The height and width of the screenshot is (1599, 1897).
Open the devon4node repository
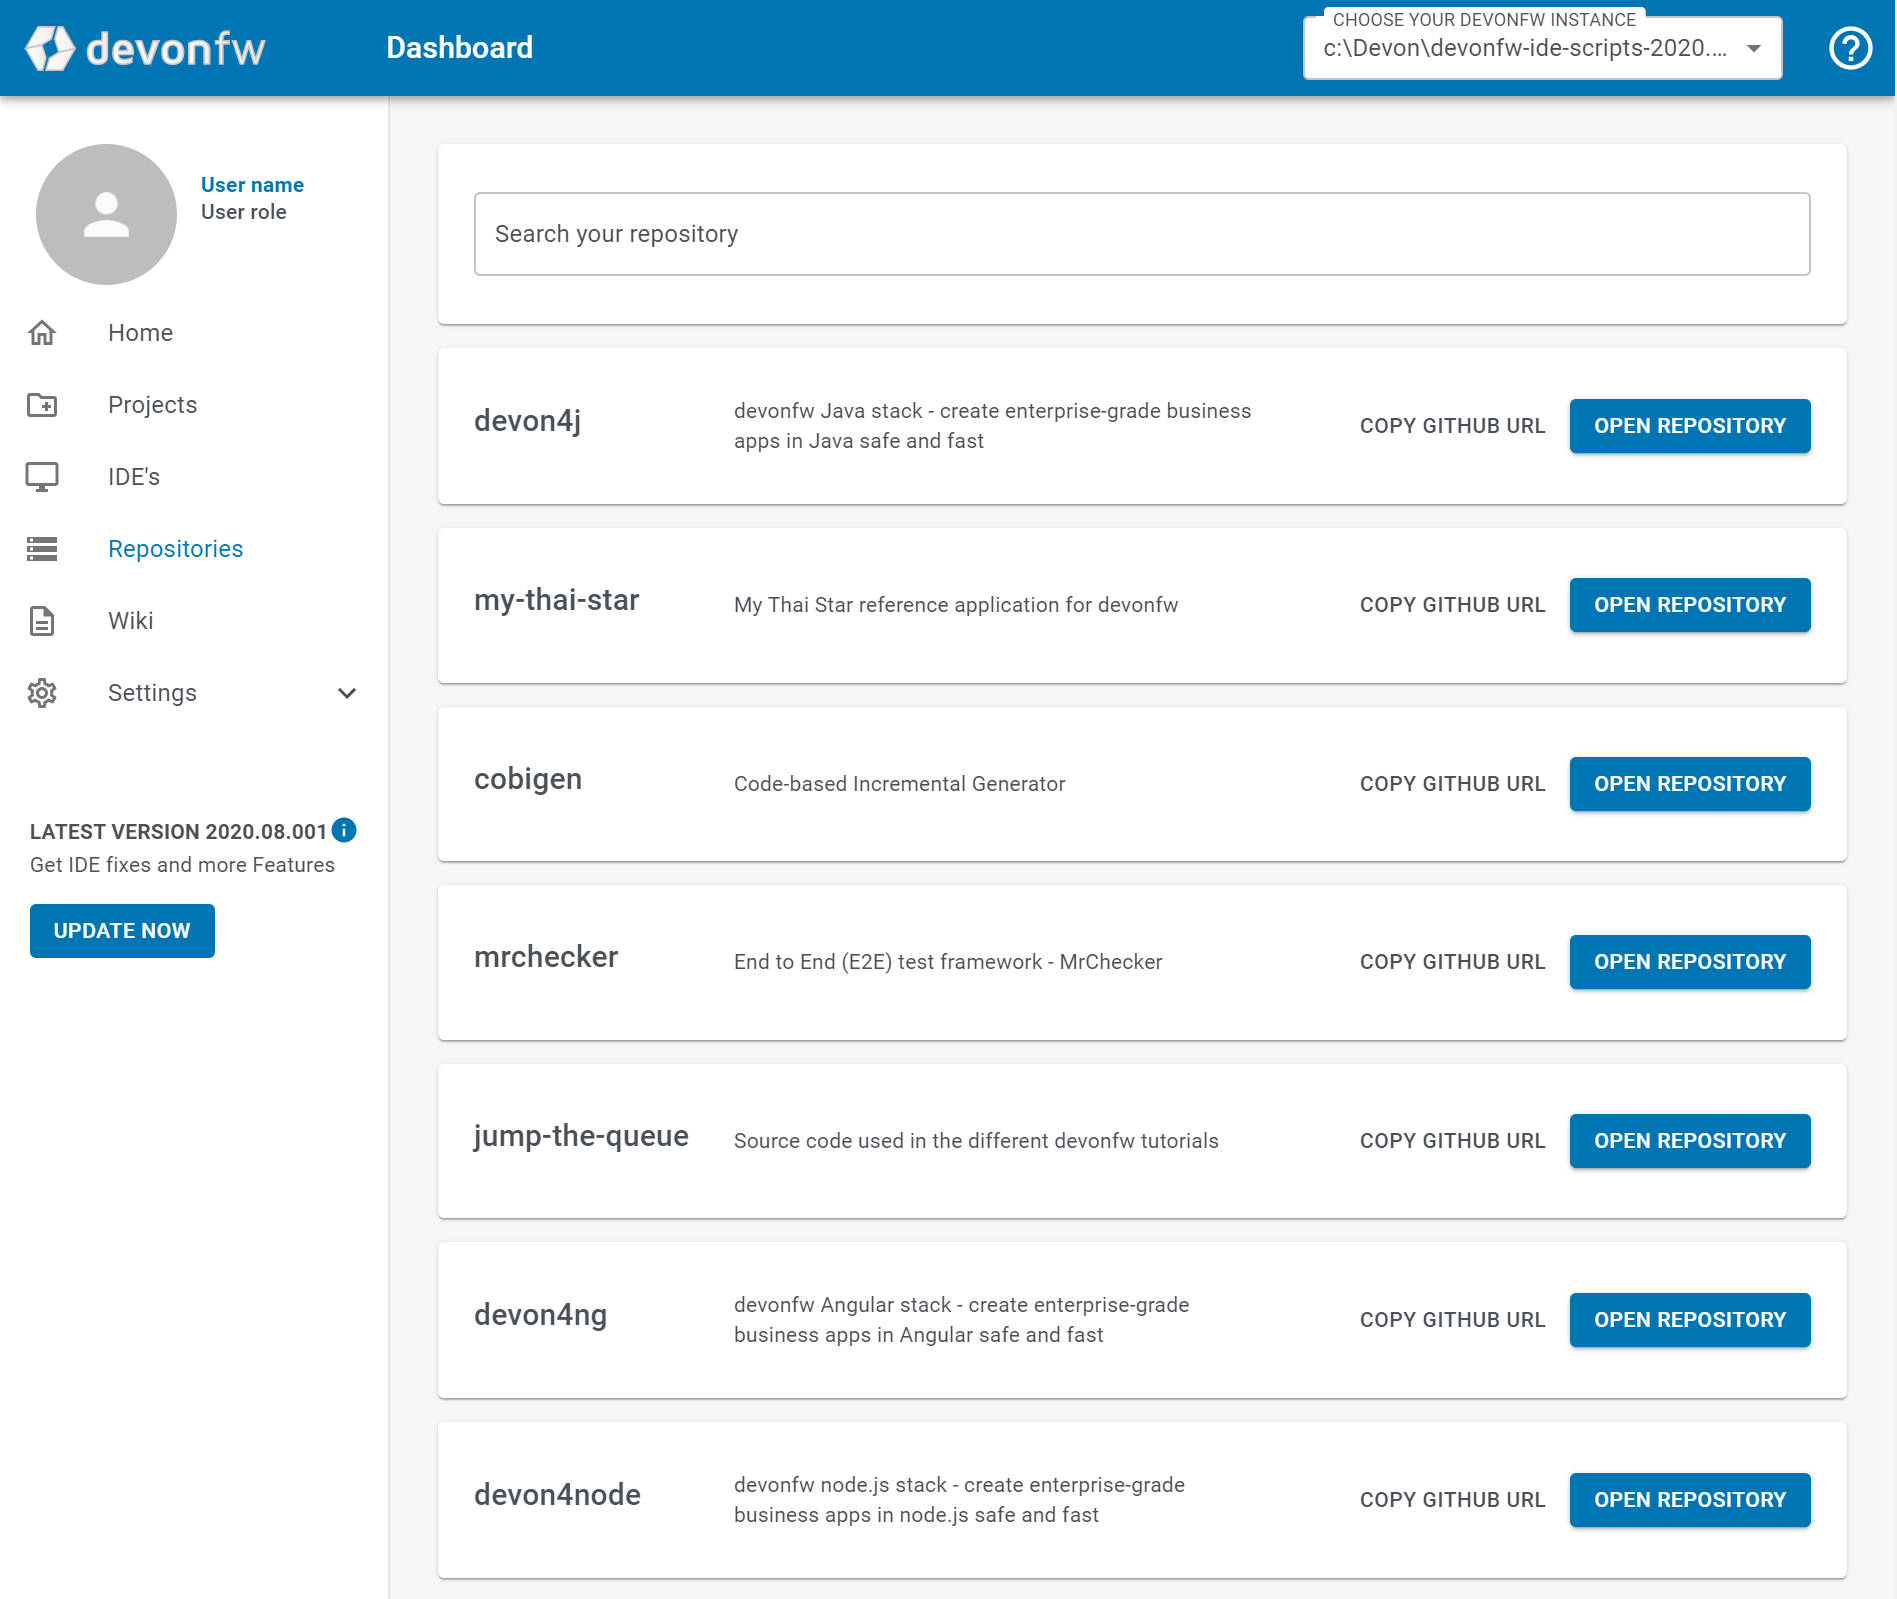1689,1500
